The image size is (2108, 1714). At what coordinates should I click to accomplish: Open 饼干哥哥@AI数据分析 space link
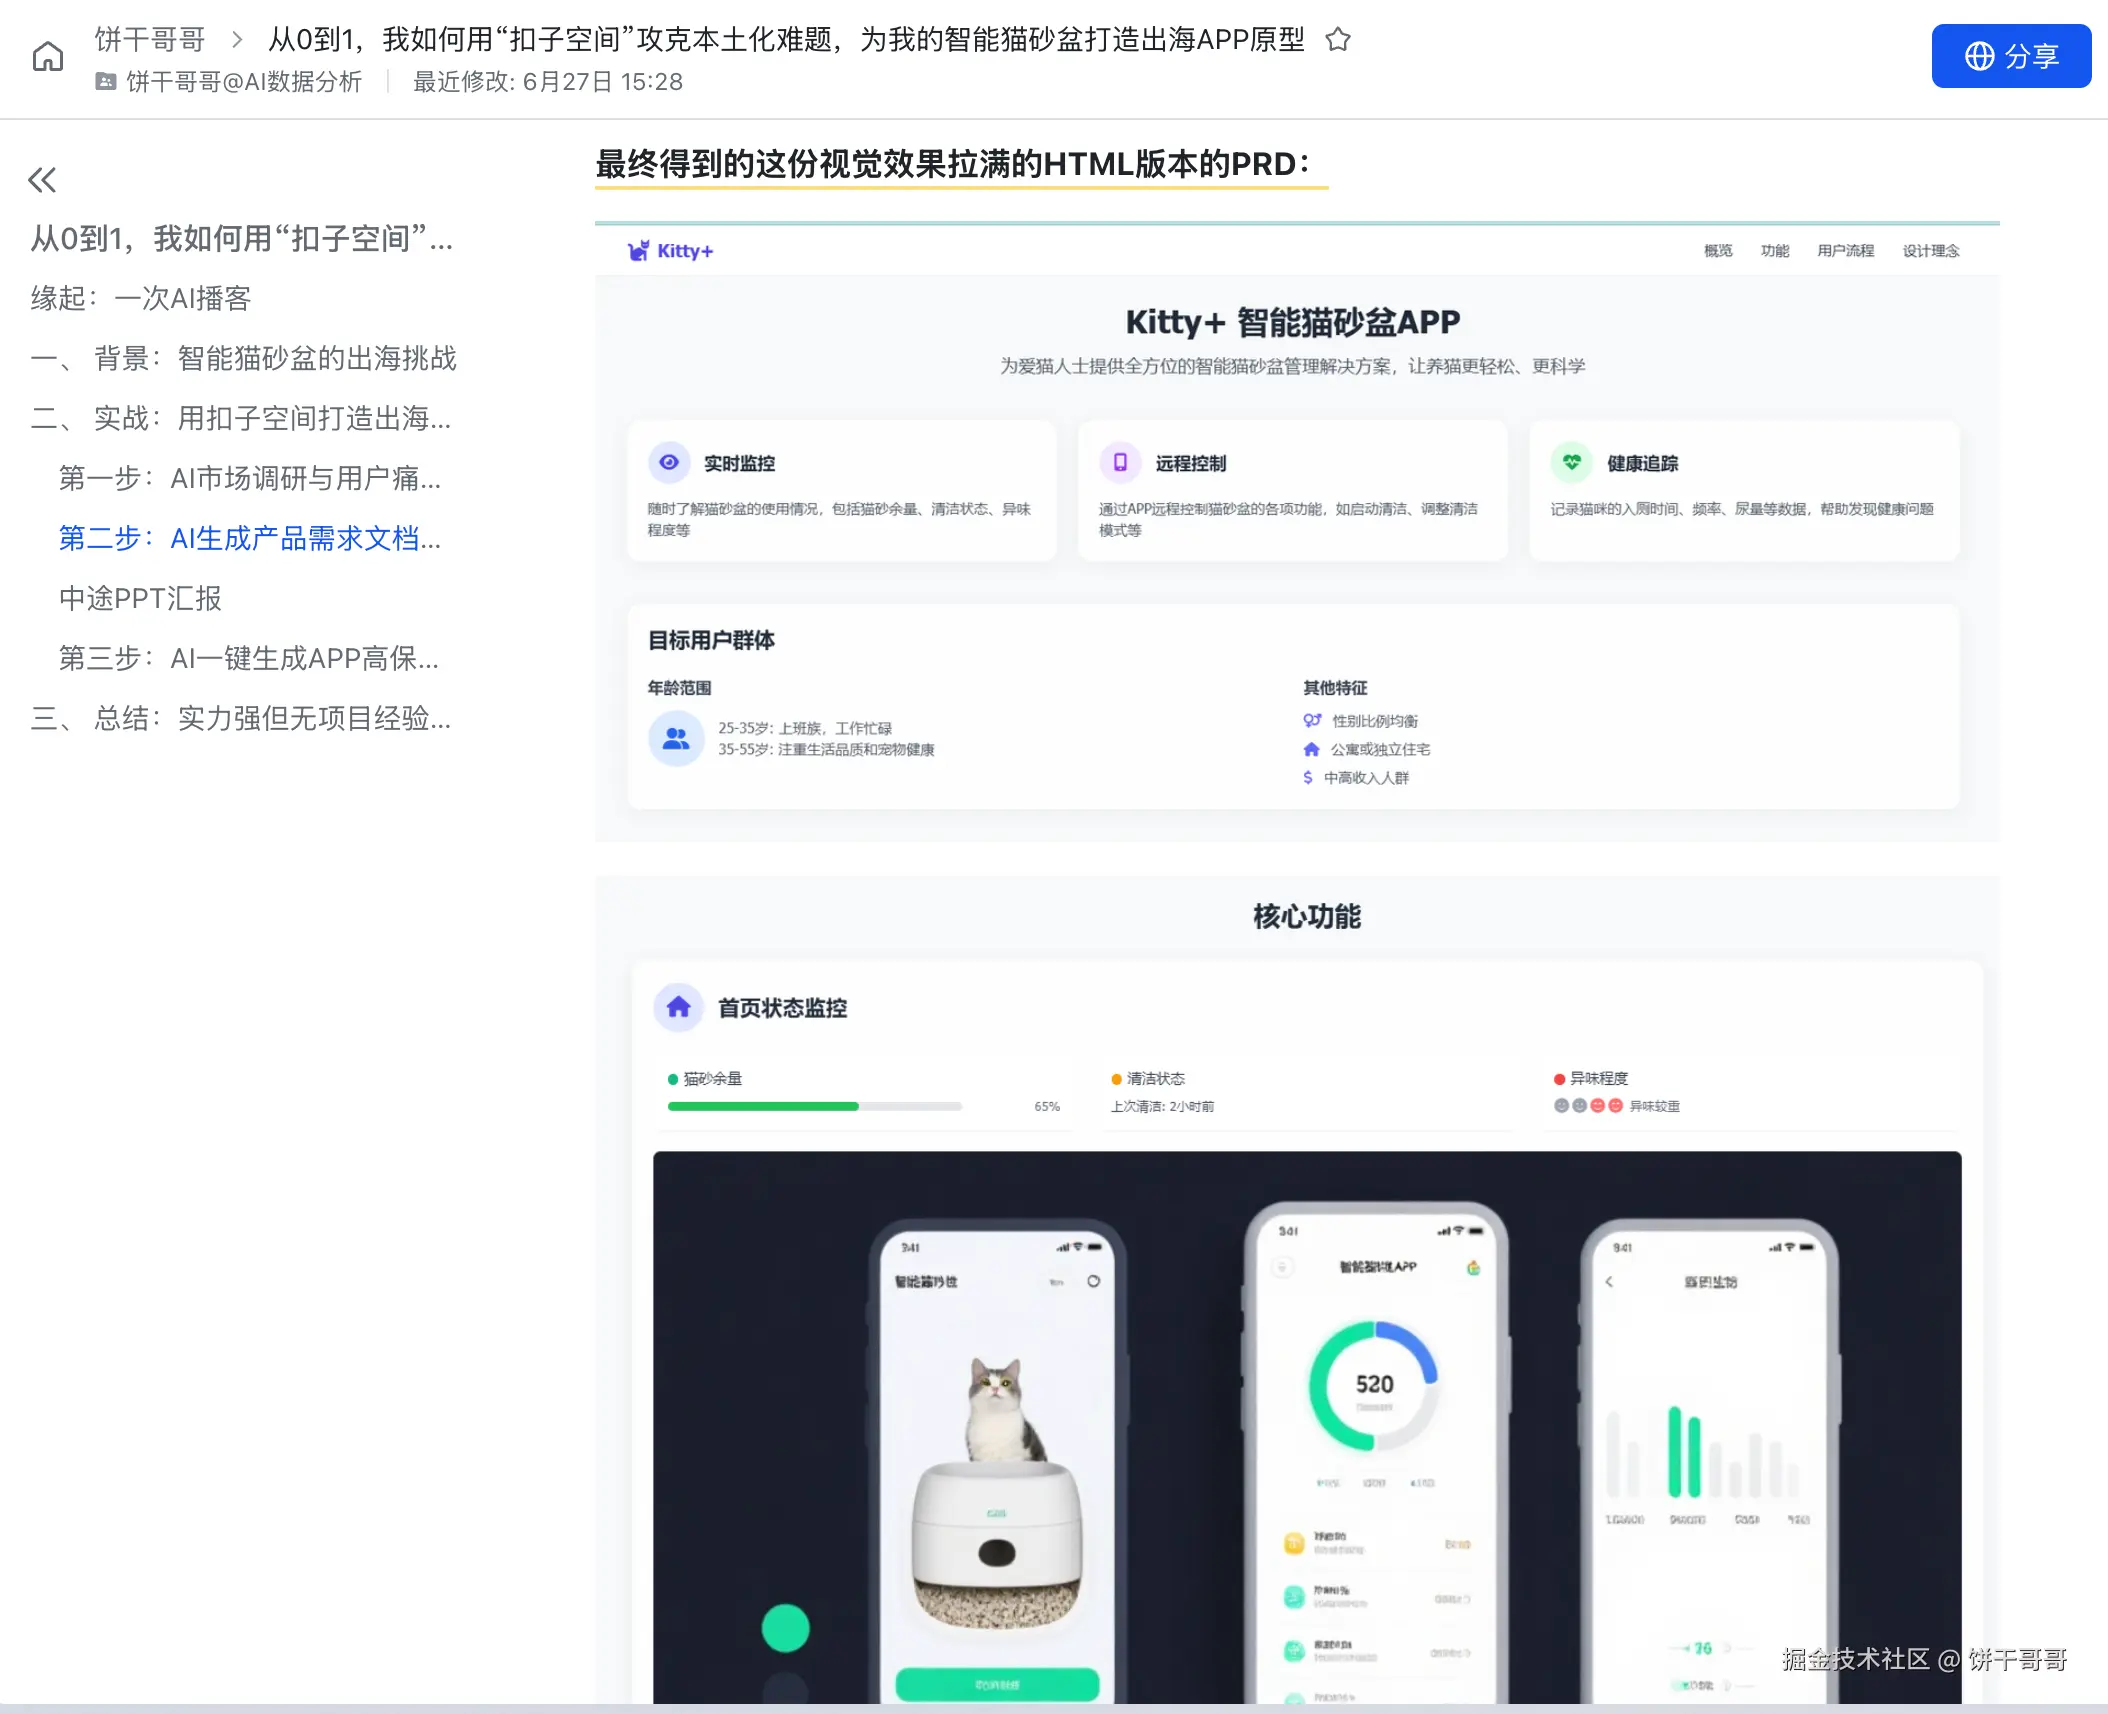[243, 82]
